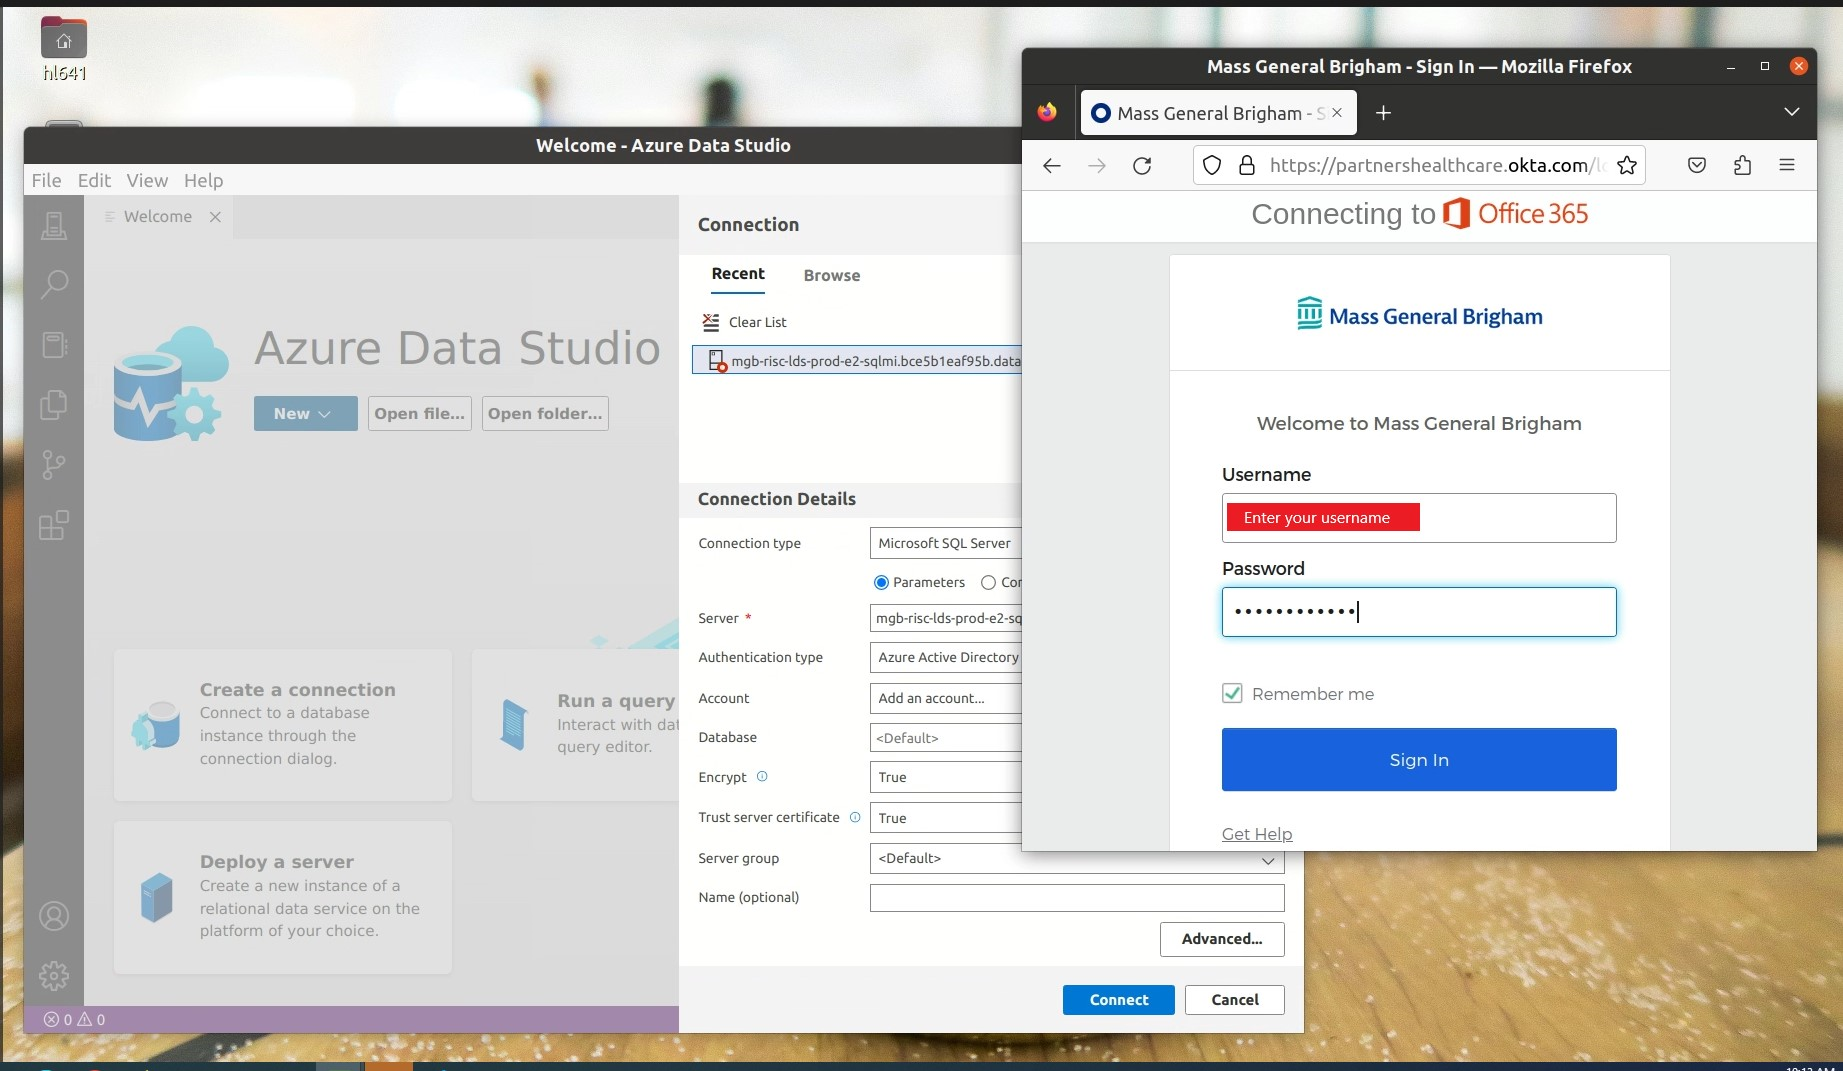Open the Firefox extensions puzzle icon

[x=1742, y=166]
